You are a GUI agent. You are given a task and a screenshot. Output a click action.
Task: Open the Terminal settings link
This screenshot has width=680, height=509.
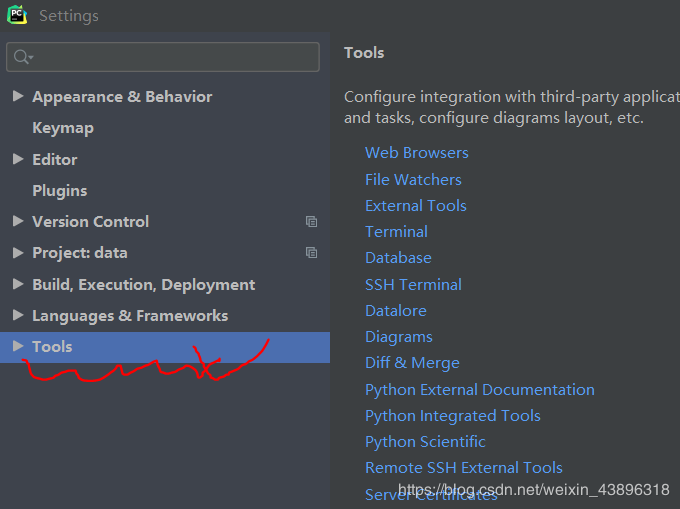click(x=396, y=232)
